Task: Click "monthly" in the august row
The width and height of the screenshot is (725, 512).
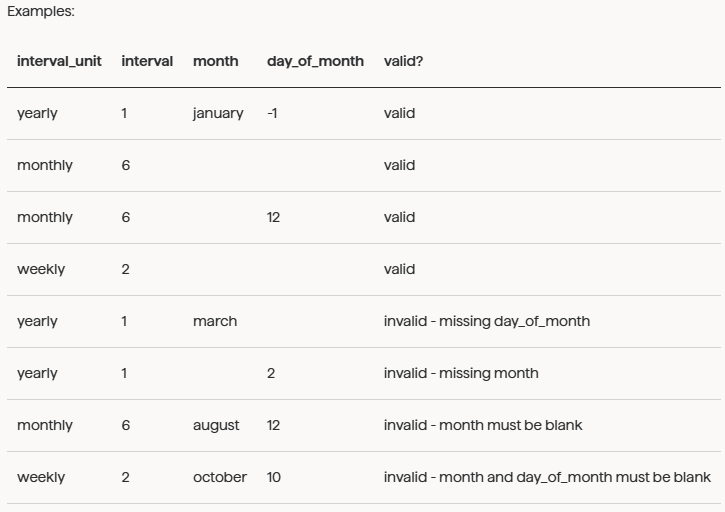Action: pos(45,425)
